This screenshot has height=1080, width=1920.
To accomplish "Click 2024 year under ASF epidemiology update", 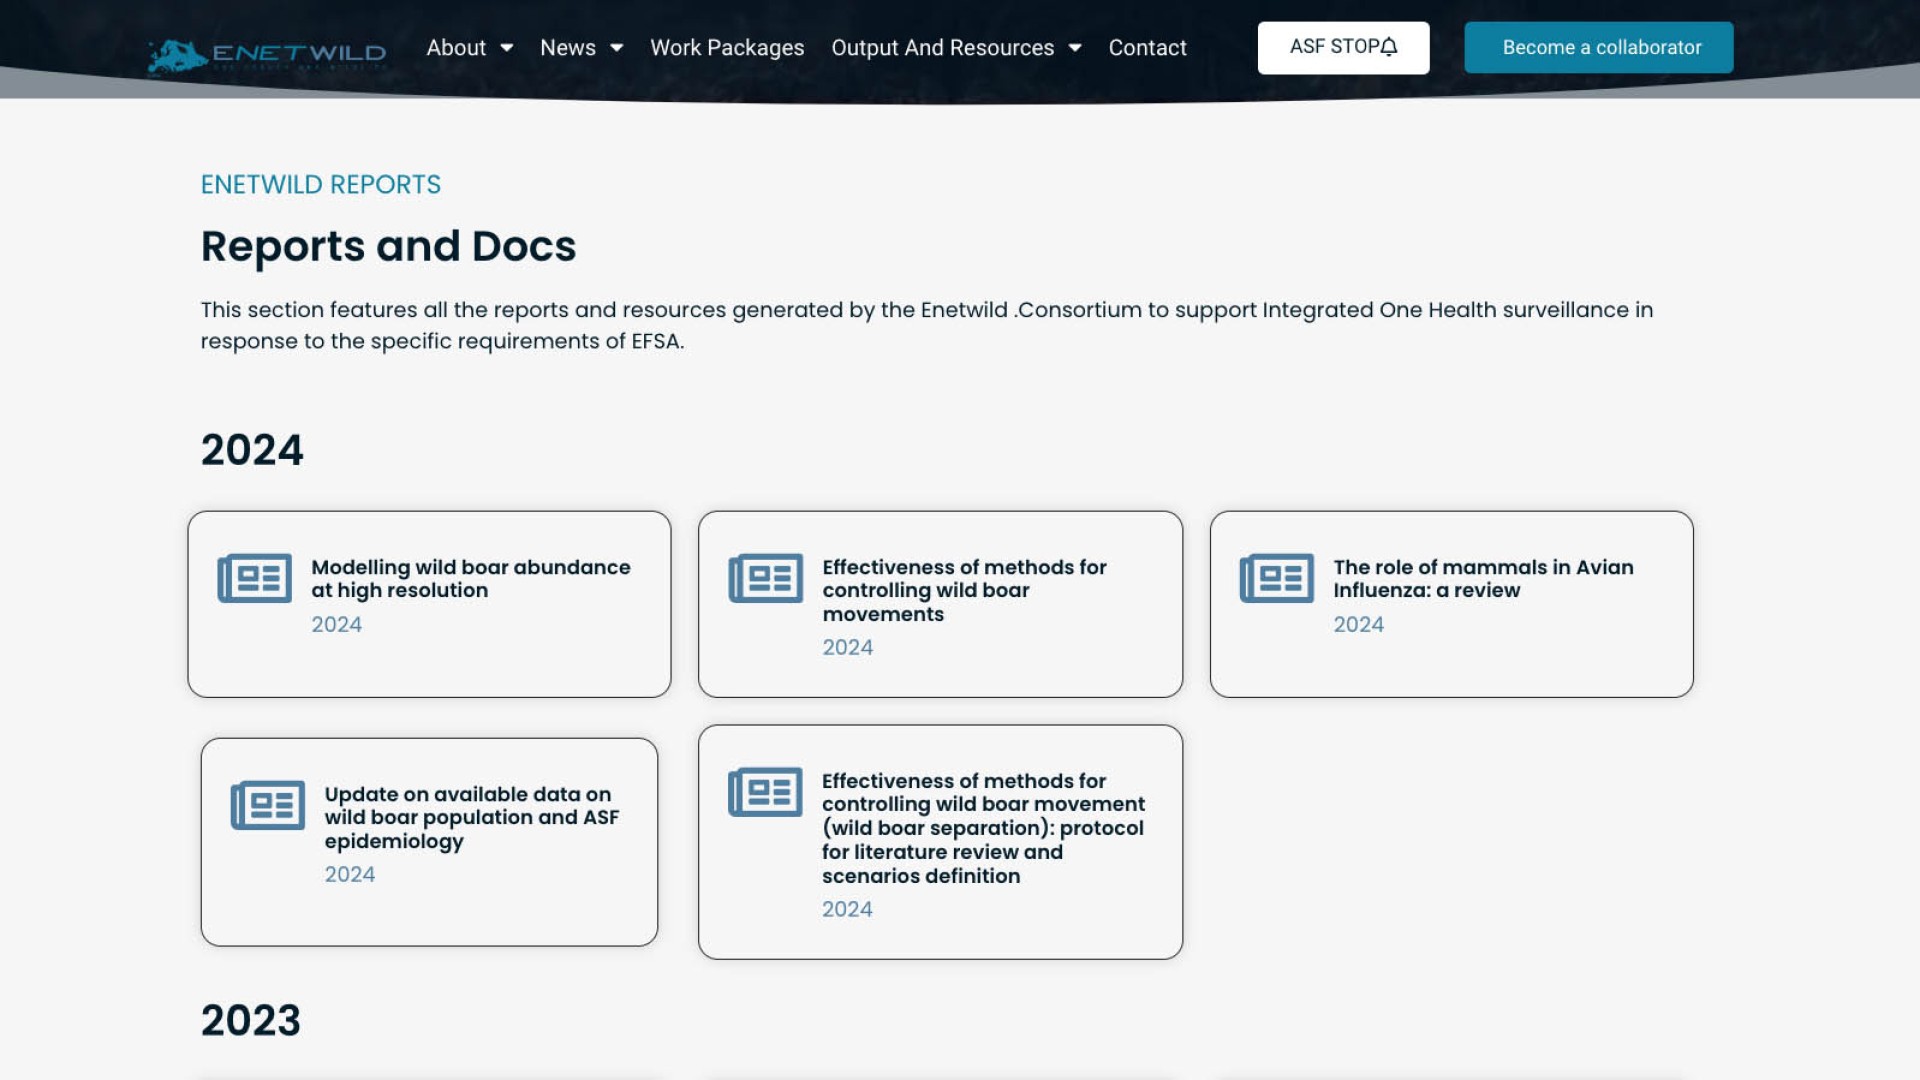I will (349, 875).
